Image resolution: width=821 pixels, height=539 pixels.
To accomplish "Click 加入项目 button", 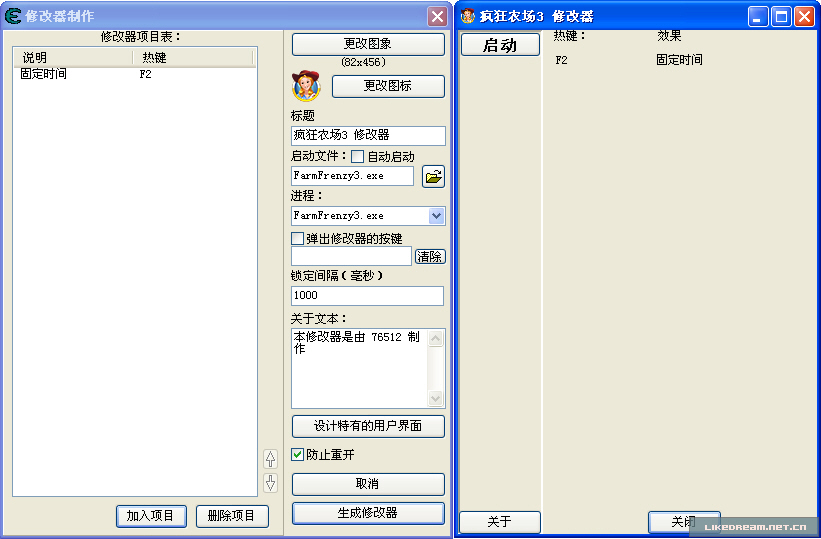I will coord(151,516).
